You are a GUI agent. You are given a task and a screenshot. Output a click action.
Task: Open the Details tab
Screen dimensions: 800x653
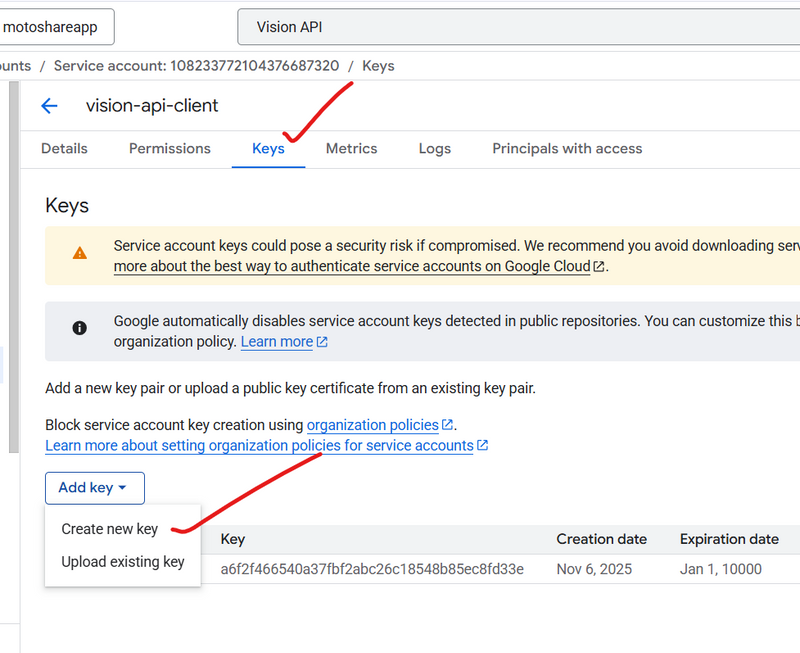(x=64, y=148)
